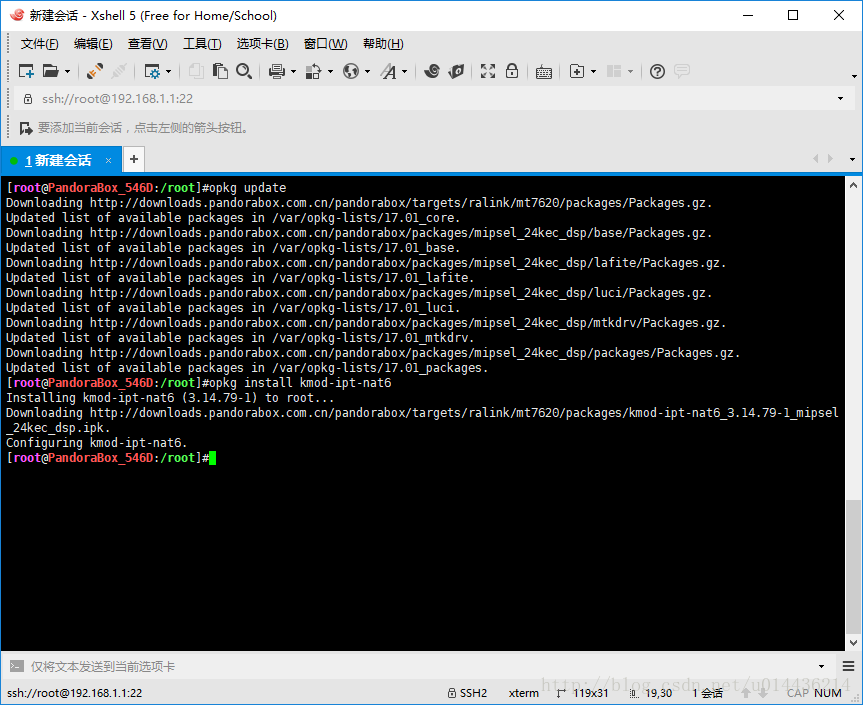This screenshot has height=705, width=863.
Task: Click the green terminal cursor at prompt
Action: tap(212, 458)
